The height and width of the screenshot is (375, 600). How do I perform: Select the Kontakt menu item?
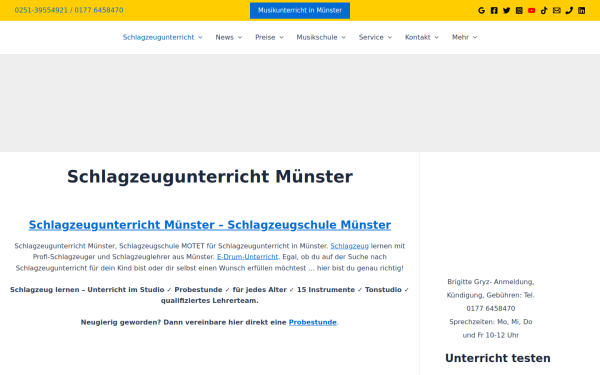tap(417, 38)
